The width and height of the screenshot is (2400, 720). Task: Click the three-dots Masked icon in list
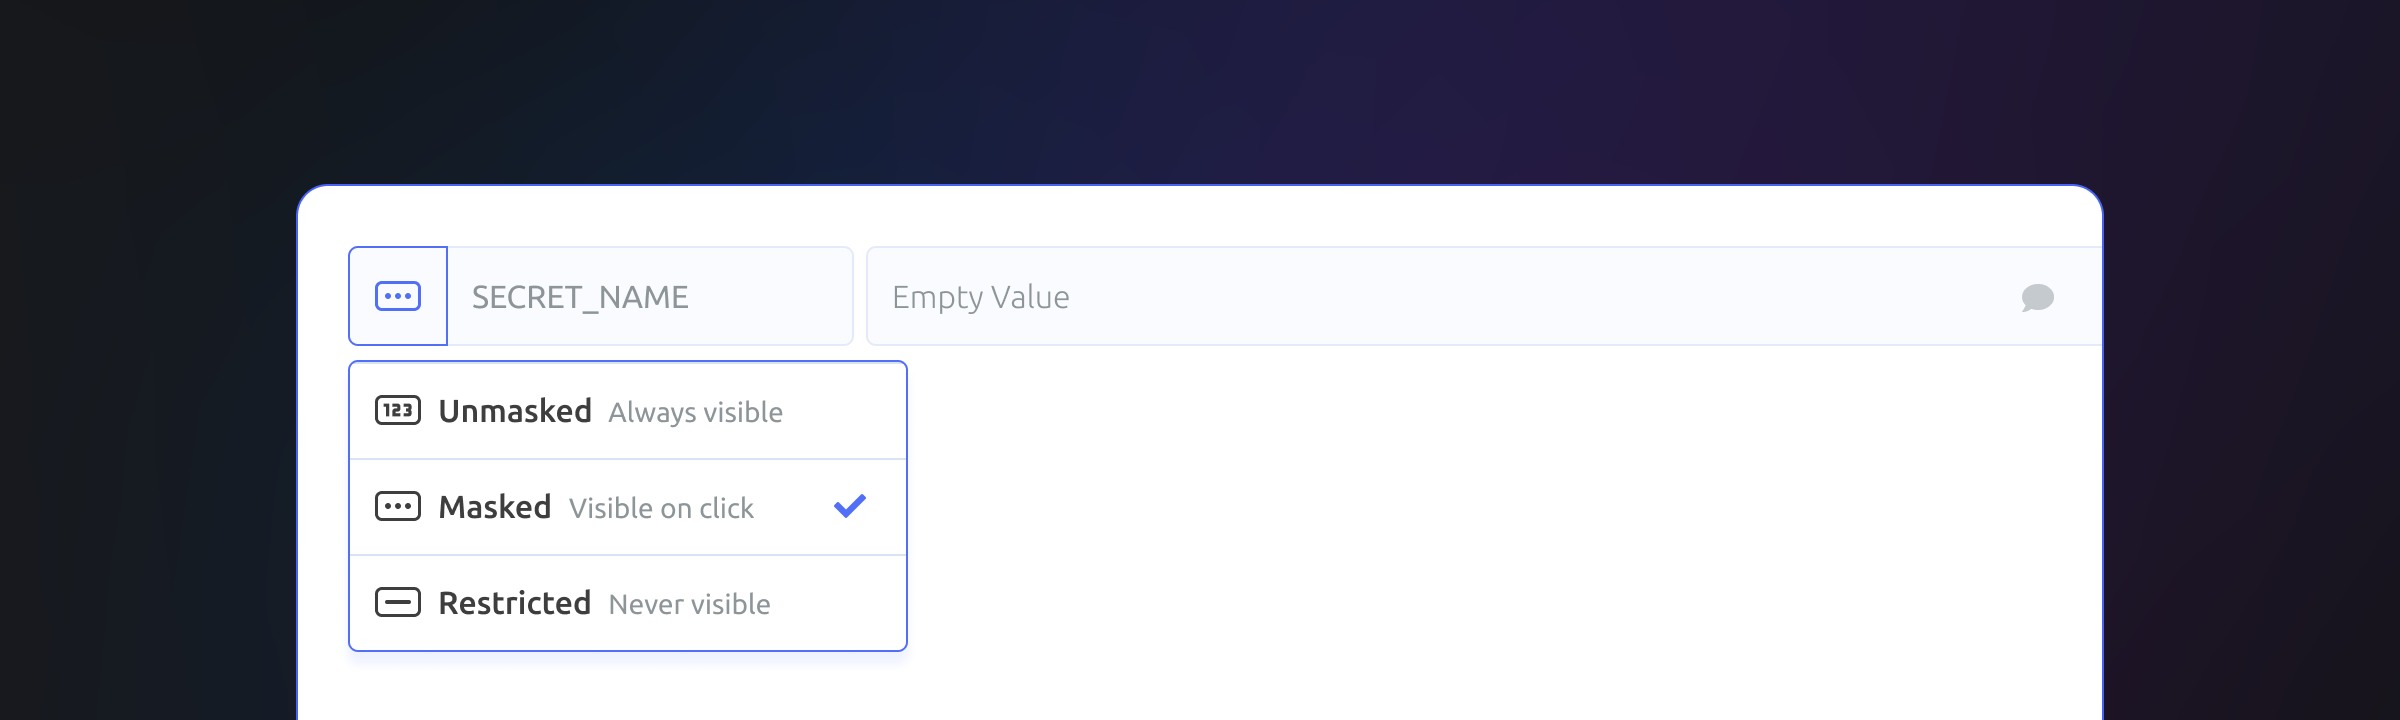(398, 506)
